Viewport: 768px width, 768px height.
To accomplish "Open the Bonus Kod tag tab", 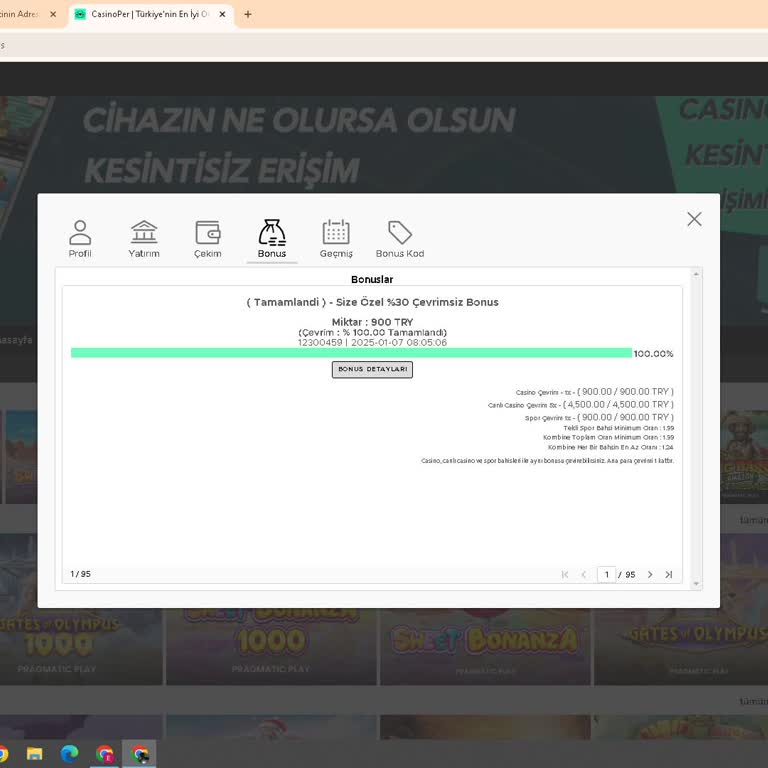I will 400,239.
